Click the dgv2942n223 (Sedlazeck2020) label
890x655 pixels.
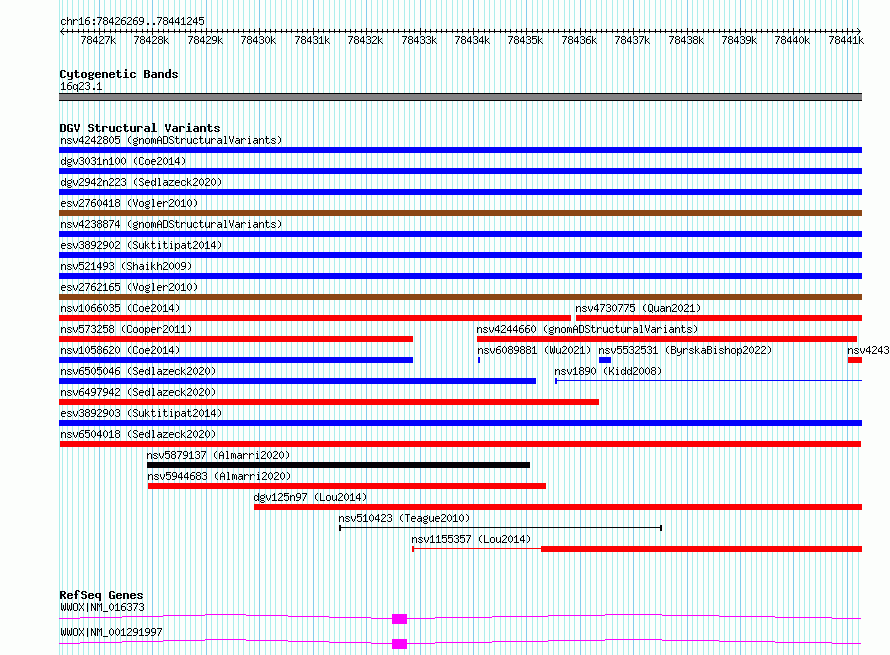(141, 182)
